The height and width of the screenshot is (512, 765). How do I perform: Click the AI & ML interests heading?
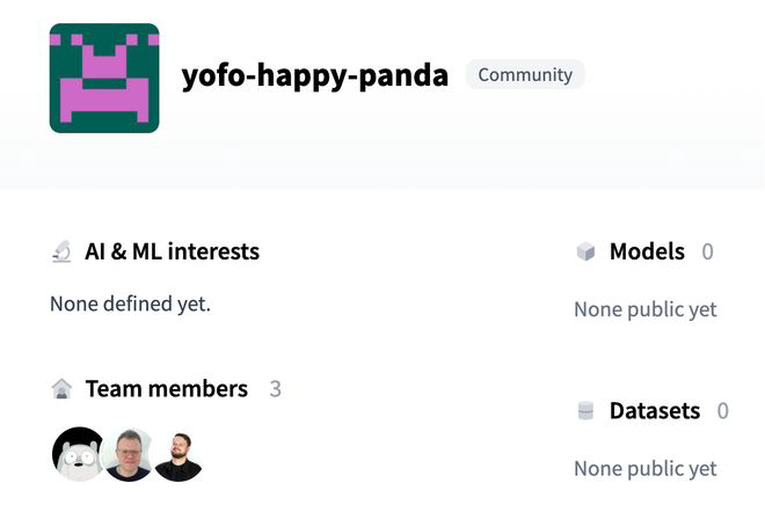[172, 252]
